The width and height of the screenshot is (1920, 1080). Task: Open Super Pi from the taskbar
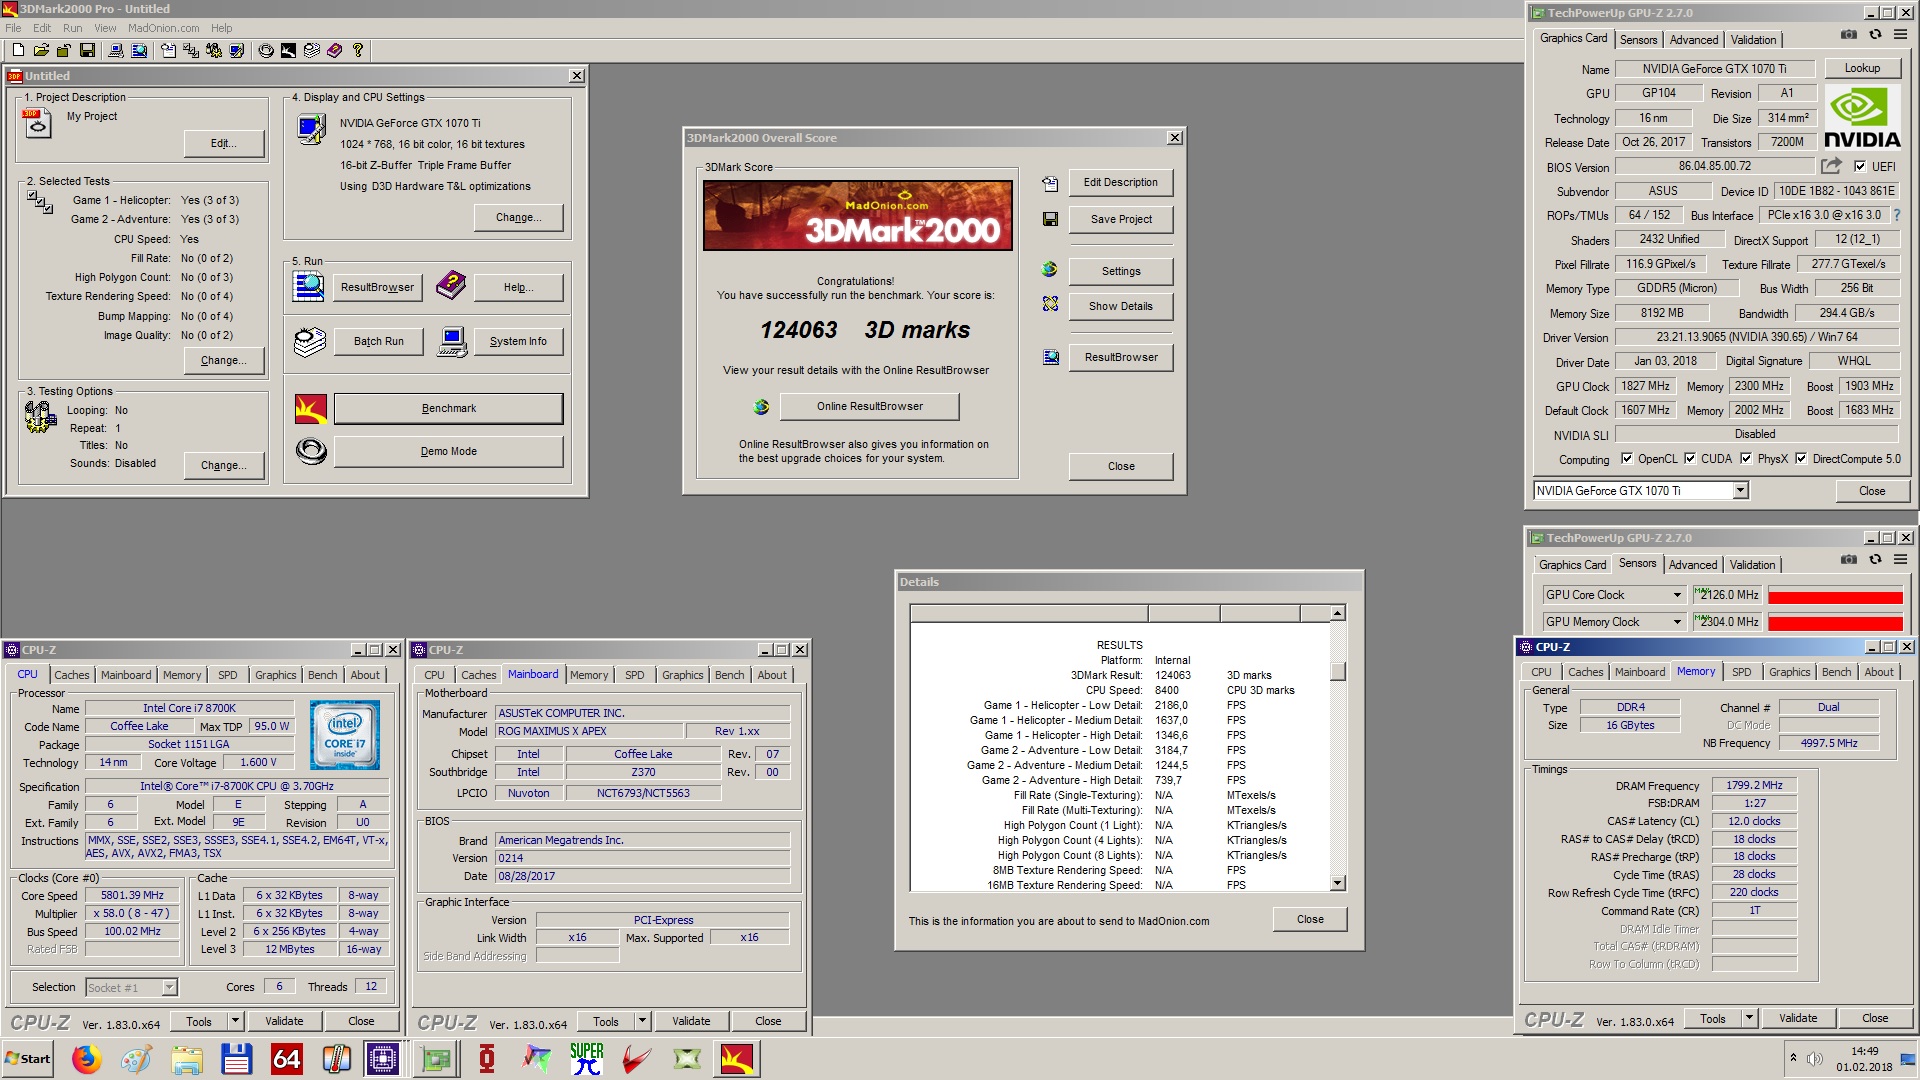coord(587,1059)
